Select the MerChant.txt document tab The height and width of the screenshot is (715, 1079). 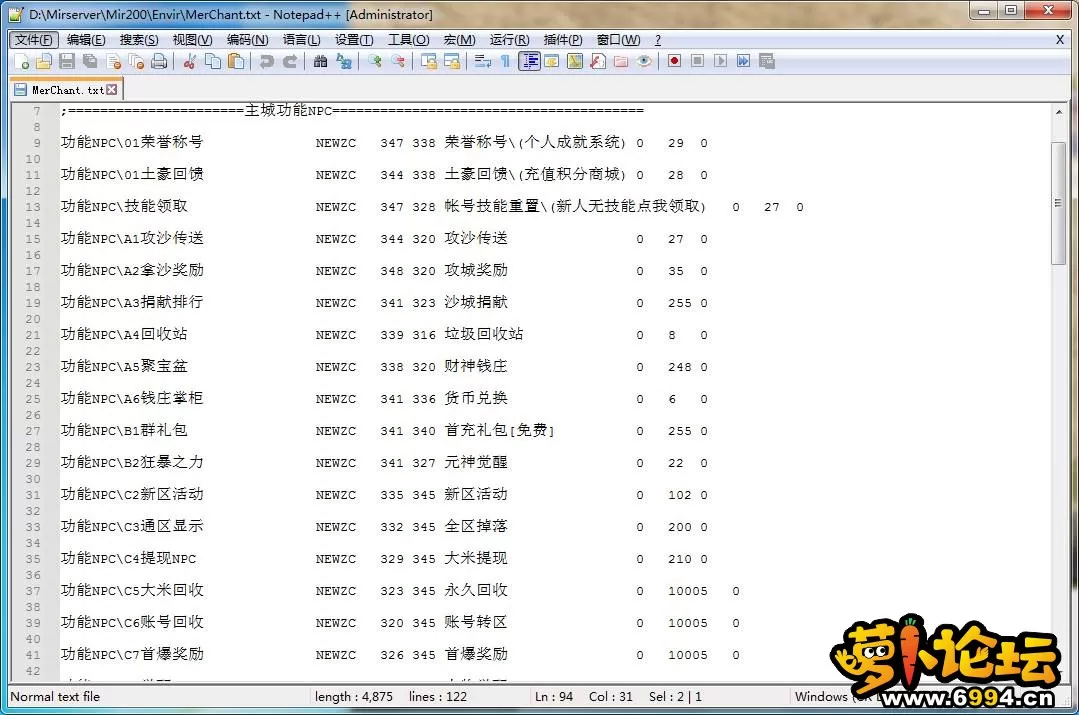[x=66, y=90]
